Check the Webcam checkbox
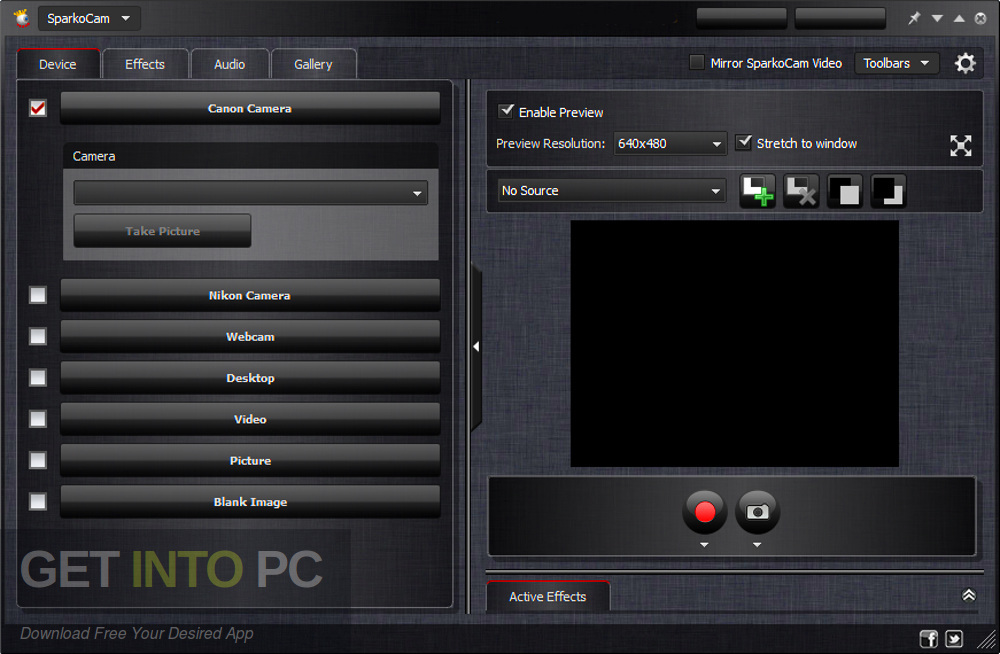The image size is (1000, 654). [x=38, y=336]
